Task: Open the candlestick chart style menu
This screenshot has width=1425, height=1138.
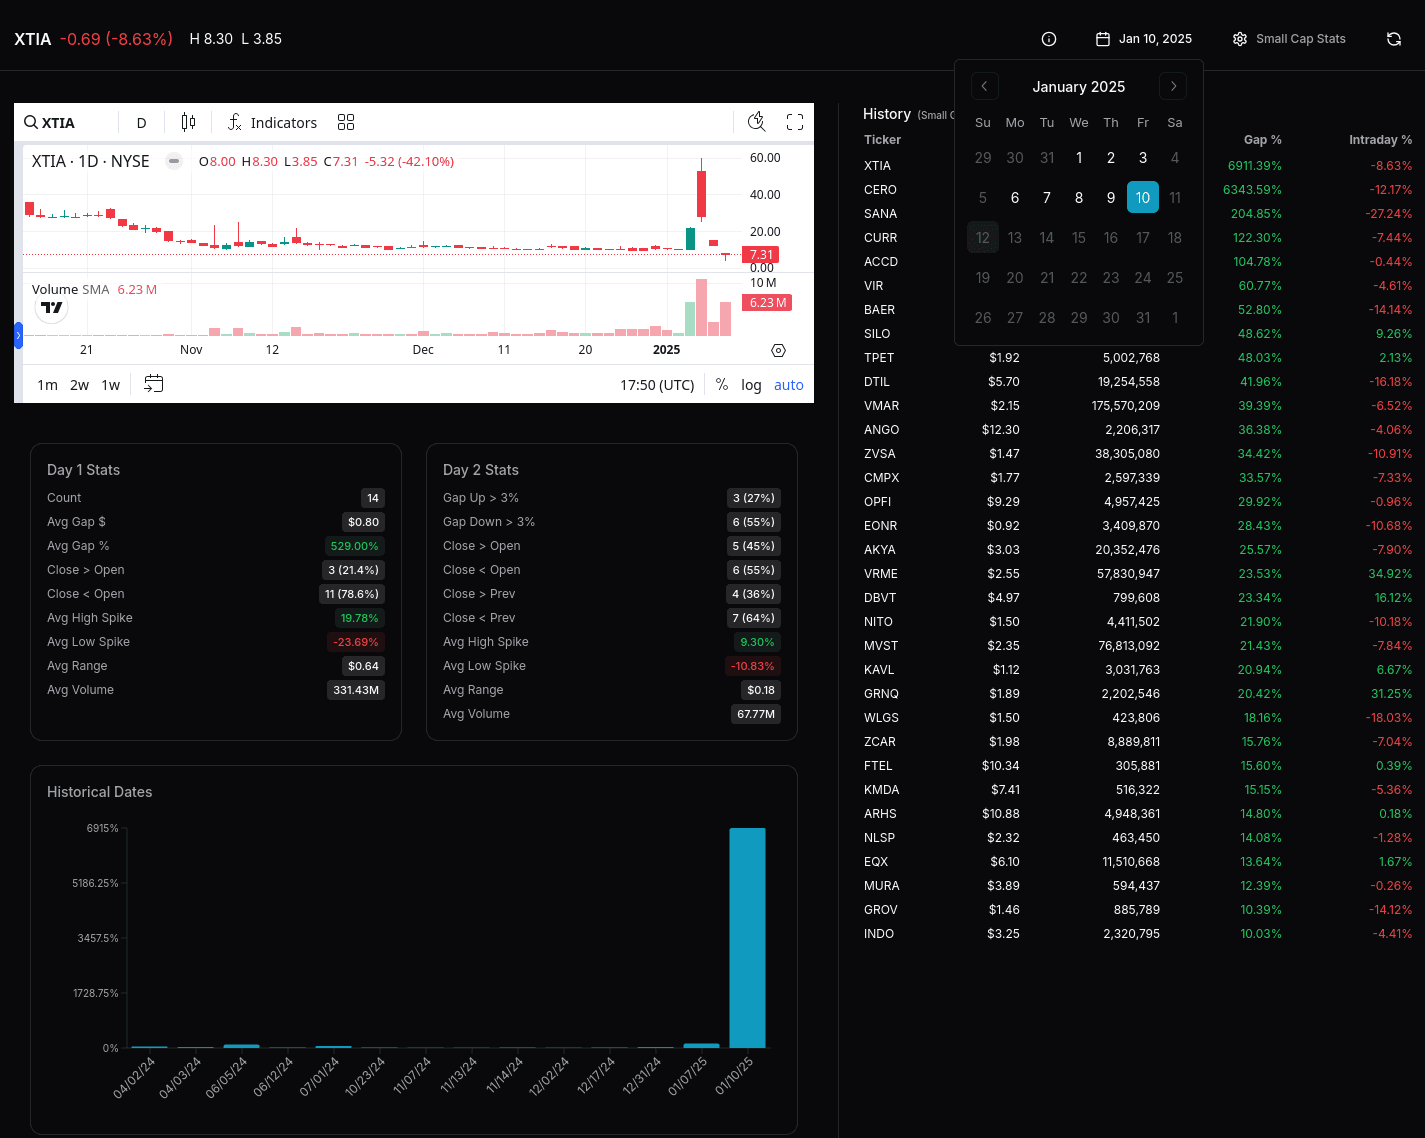Action: pyautogui.click(x=188, y=122)
